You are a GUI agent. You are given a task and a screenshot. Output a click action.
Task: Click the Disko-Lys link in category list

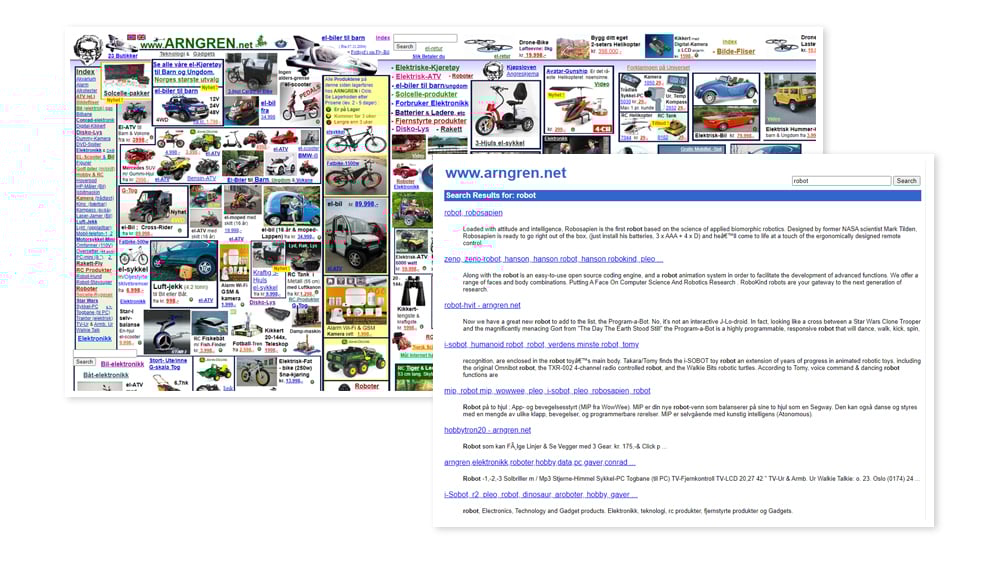412,129
